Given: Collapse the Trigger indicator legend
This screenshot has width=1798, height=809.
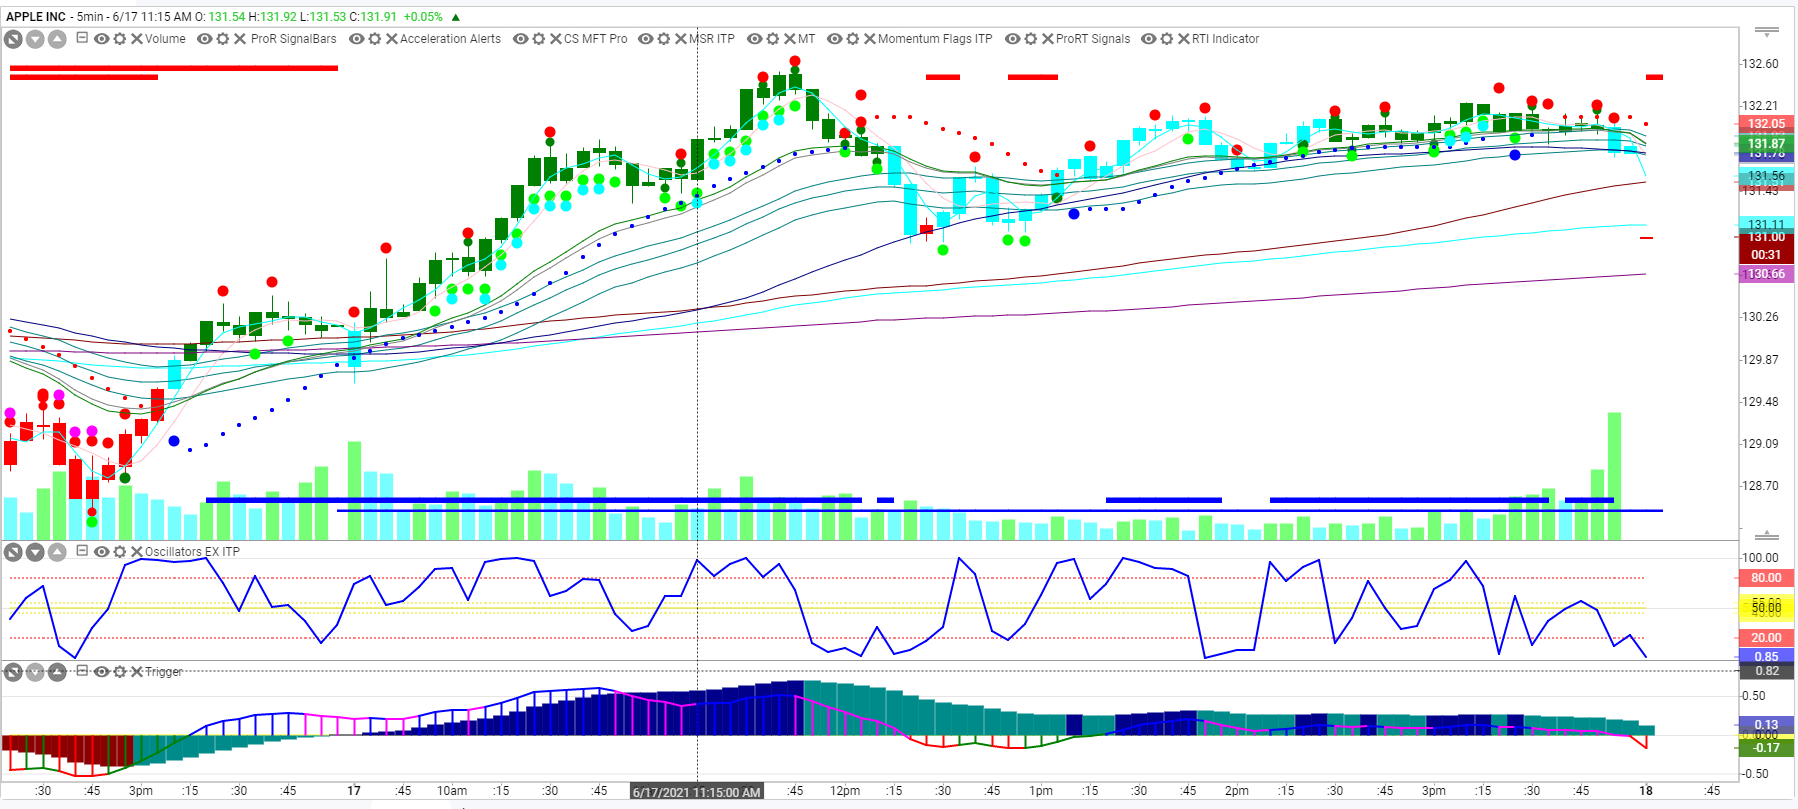Looking at the screenshot, I should pos(82,671).
